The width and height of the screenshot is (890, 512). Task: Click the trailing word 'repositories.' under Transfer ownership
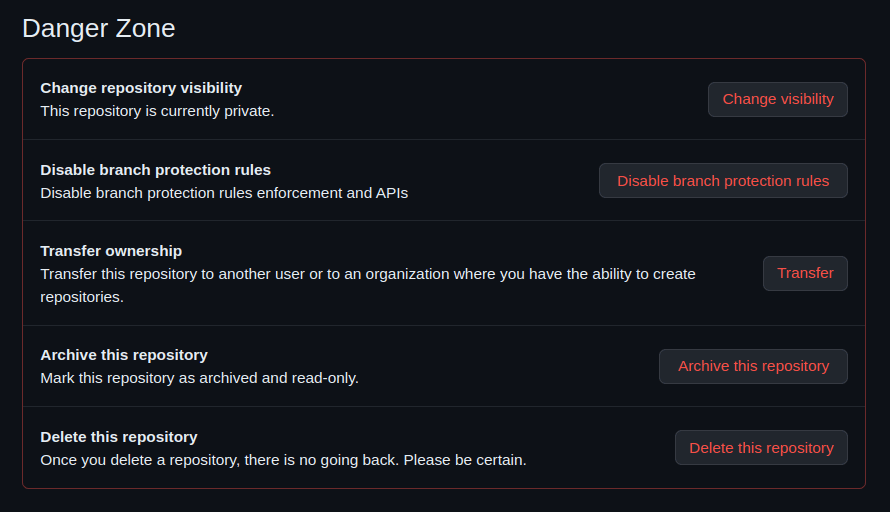click(x=81, y=297)
